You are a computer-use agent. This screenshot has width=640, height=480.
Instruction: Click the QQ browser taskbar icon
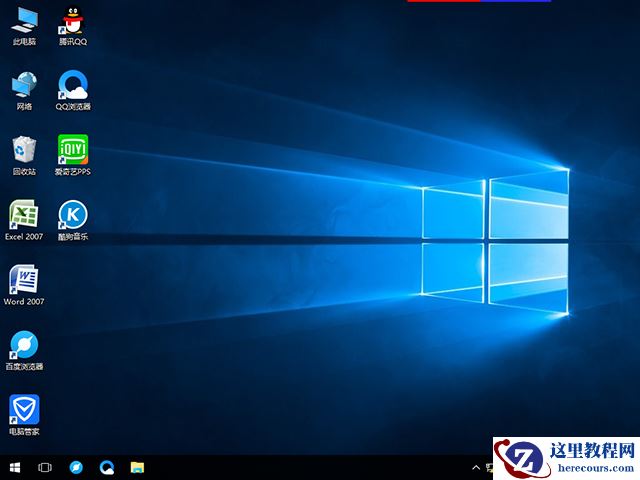107,467
